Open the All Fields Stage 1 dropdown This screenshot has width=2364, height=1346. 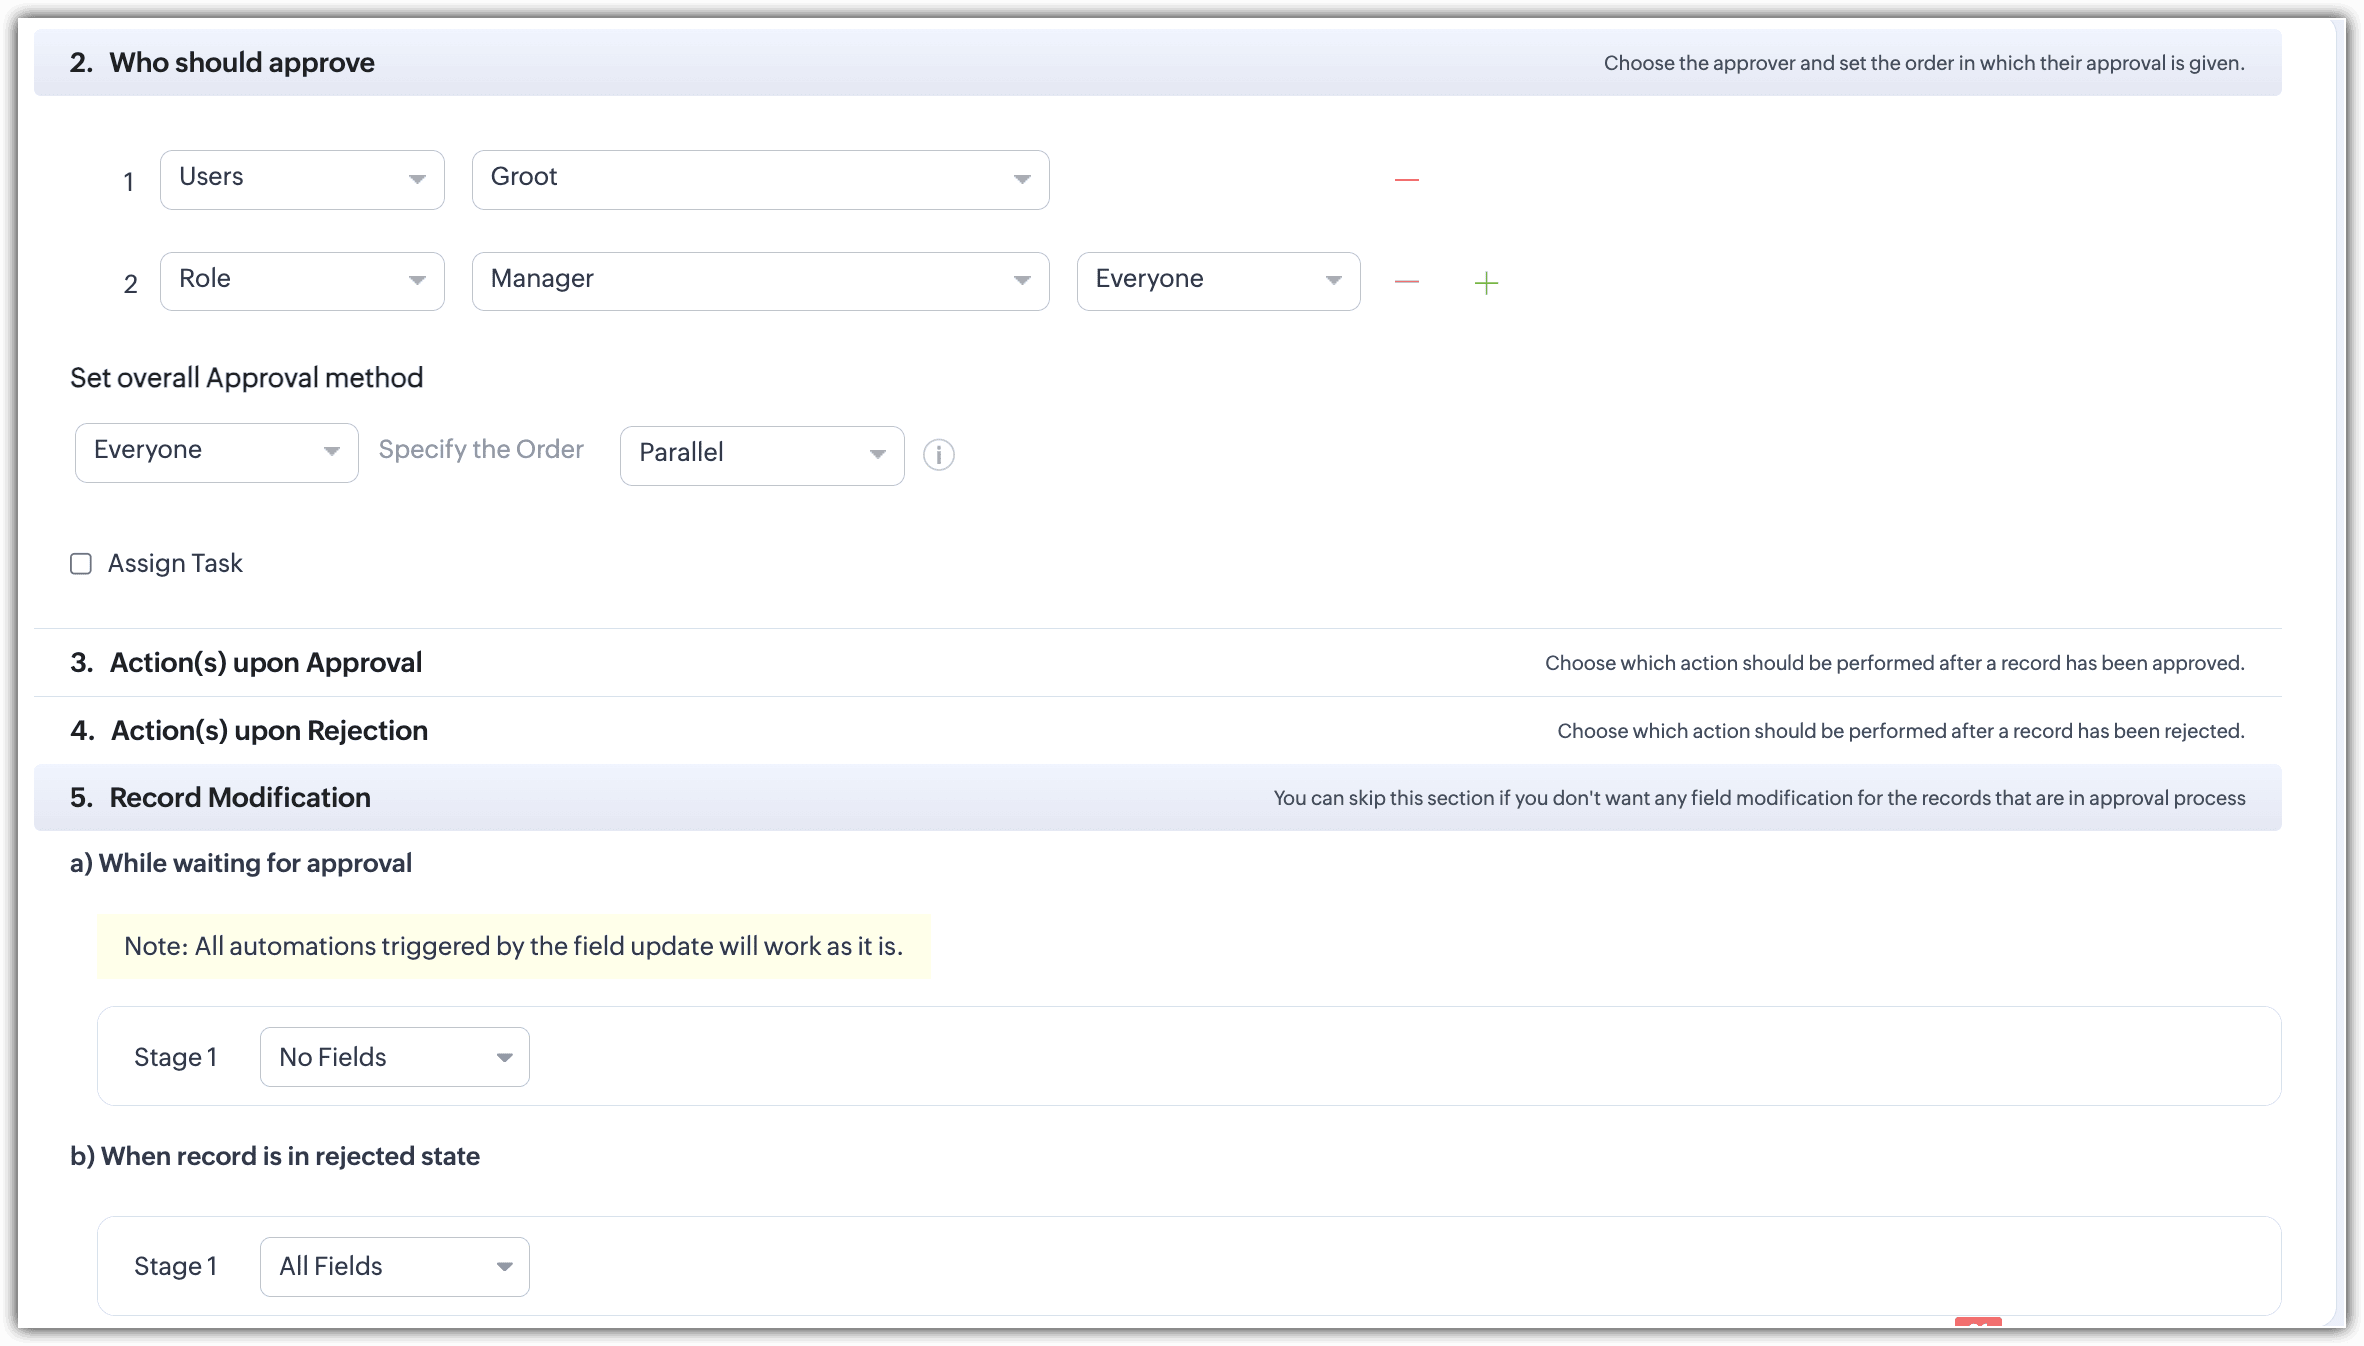[x=394, y=1266]
